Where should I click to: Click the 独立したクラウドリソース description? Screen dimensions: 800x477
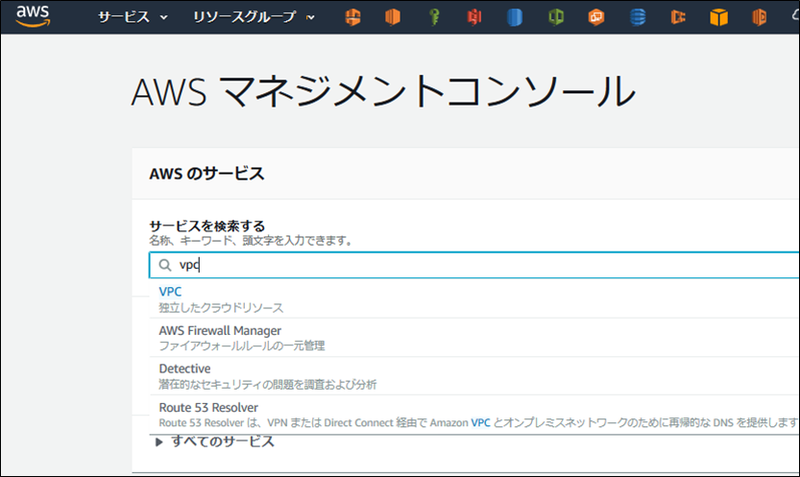point(221,308)
